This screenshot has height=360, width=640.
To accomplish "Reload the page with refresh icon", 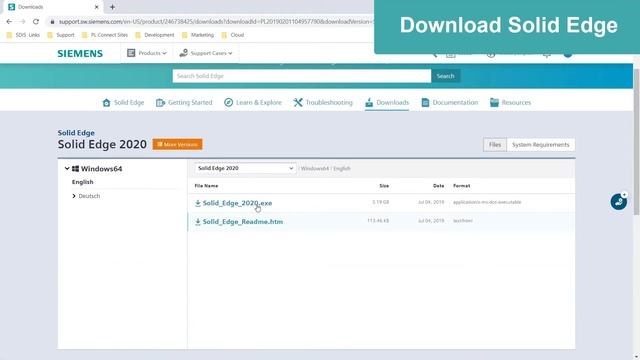I will coord(36,22).
